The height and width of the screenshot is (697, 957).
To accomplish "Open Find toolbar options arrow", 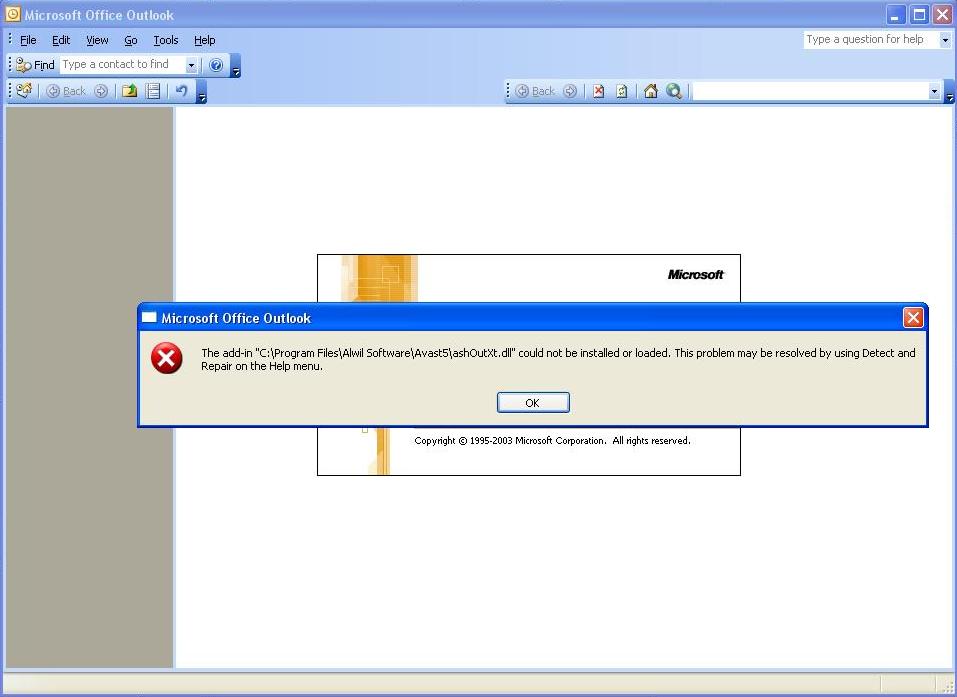I will [x=236, y=66].
